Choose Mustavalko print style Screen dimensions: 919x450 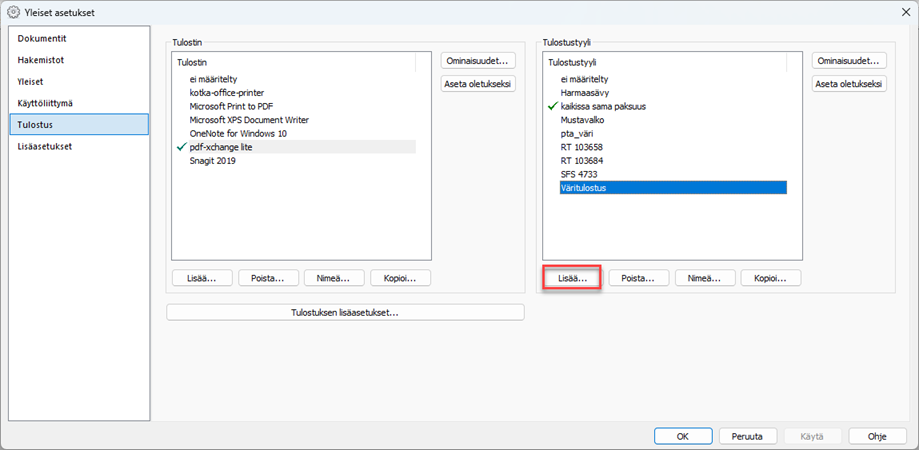[582, 119]
